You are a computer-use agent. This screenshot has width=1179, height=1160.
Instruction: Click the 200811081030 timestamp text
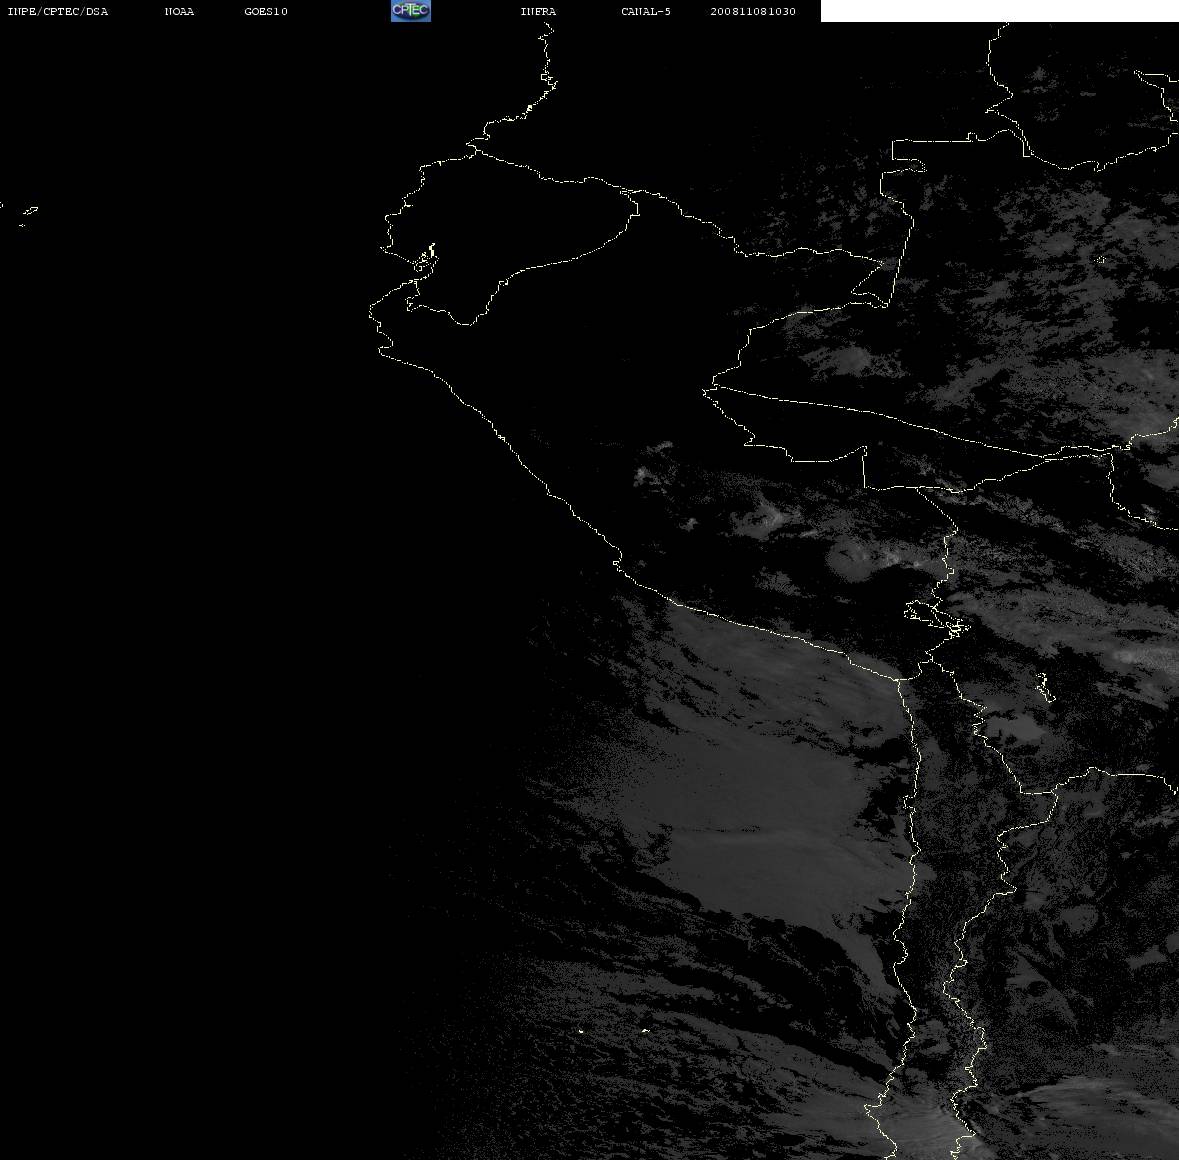point(753,11)
